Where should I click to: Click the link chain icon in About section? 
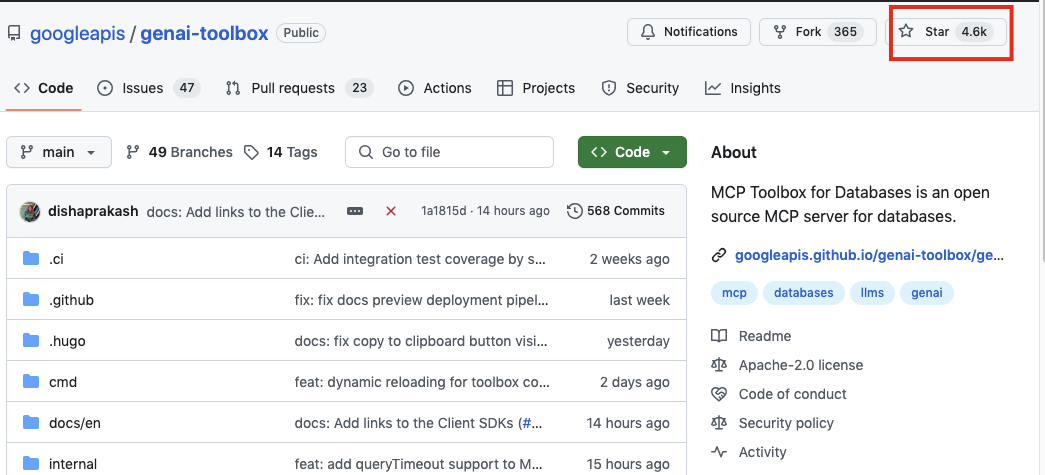718,256
